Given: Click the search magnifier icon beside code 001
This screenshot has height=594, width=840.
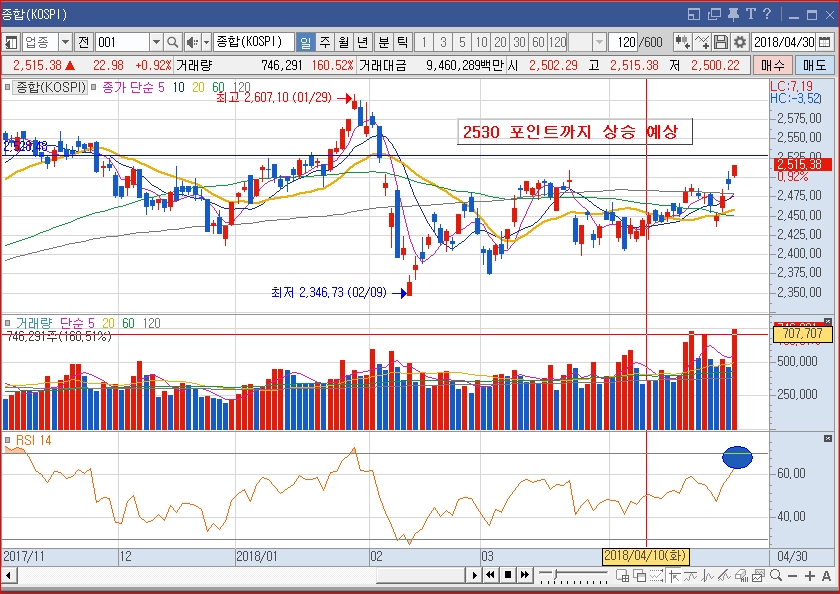Looking at the screenshot, I should (172, 42).
